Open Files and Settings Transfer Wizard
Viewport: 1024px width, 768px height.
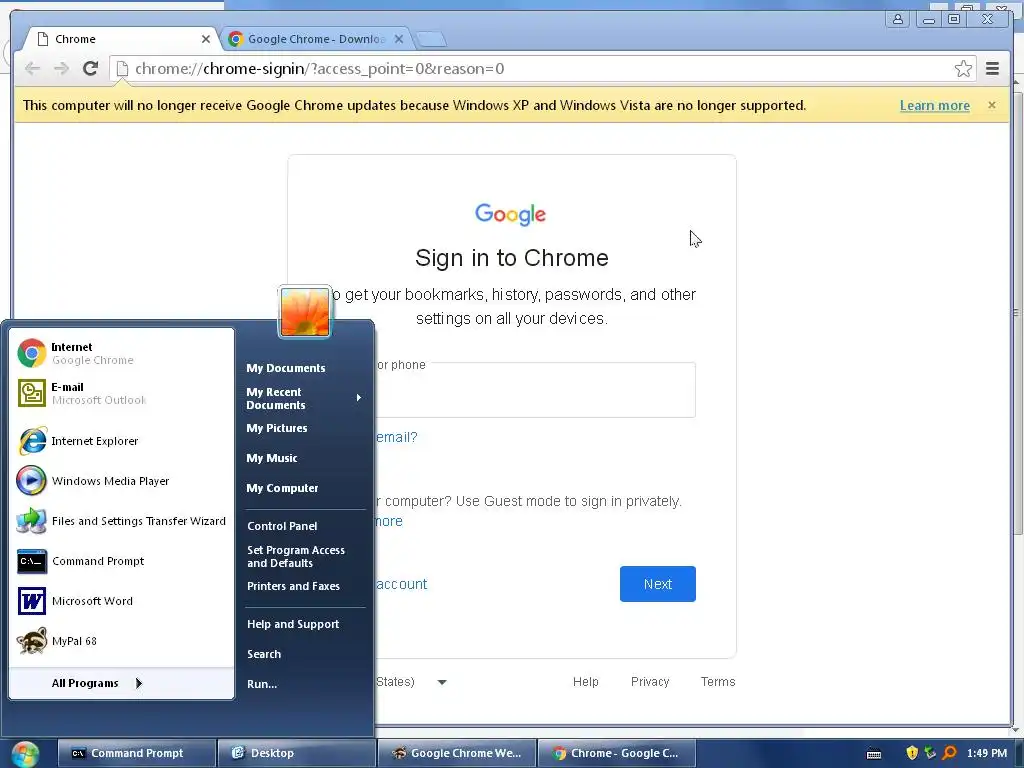(x=121, y=520)
